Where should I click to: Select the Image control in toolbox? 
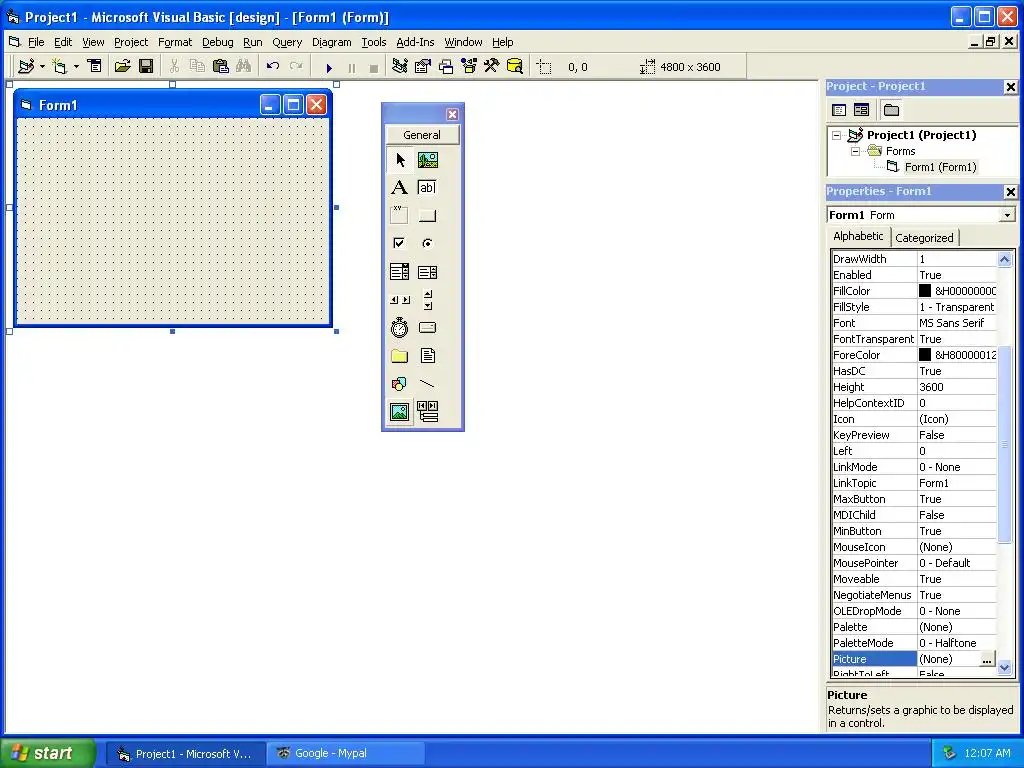400,411
